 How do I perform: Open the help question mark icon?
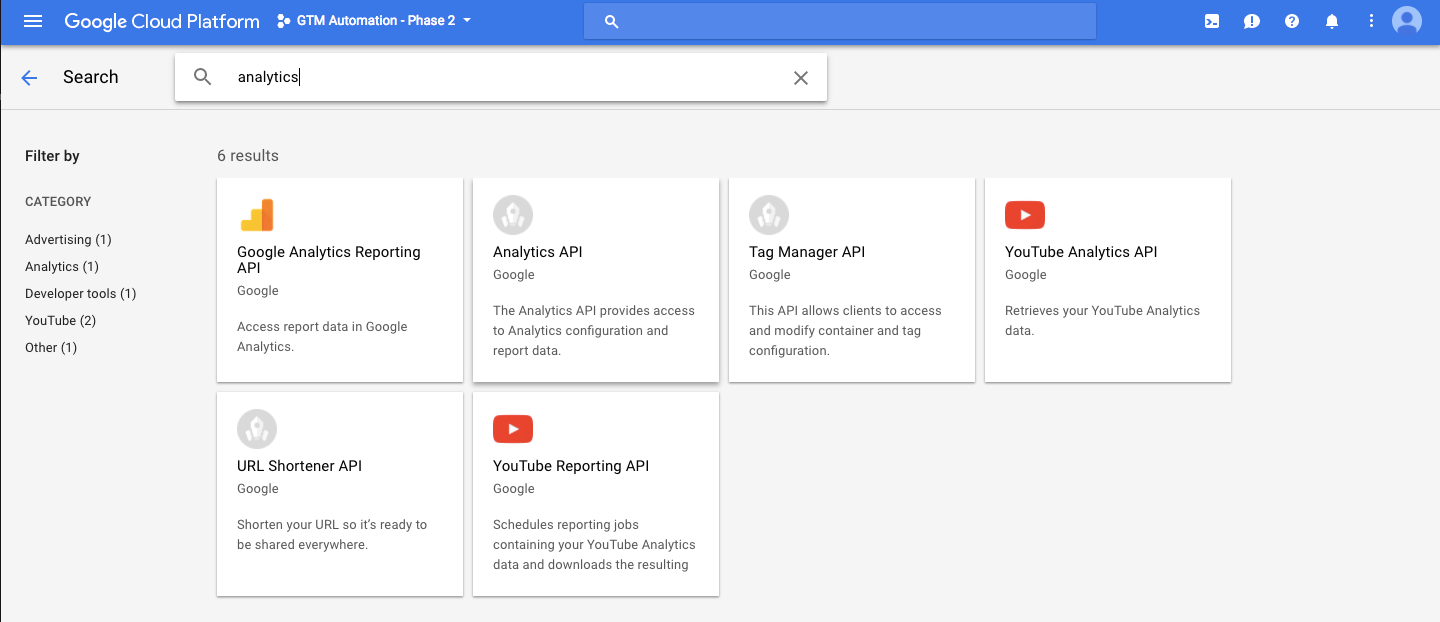click(1292, 21)
